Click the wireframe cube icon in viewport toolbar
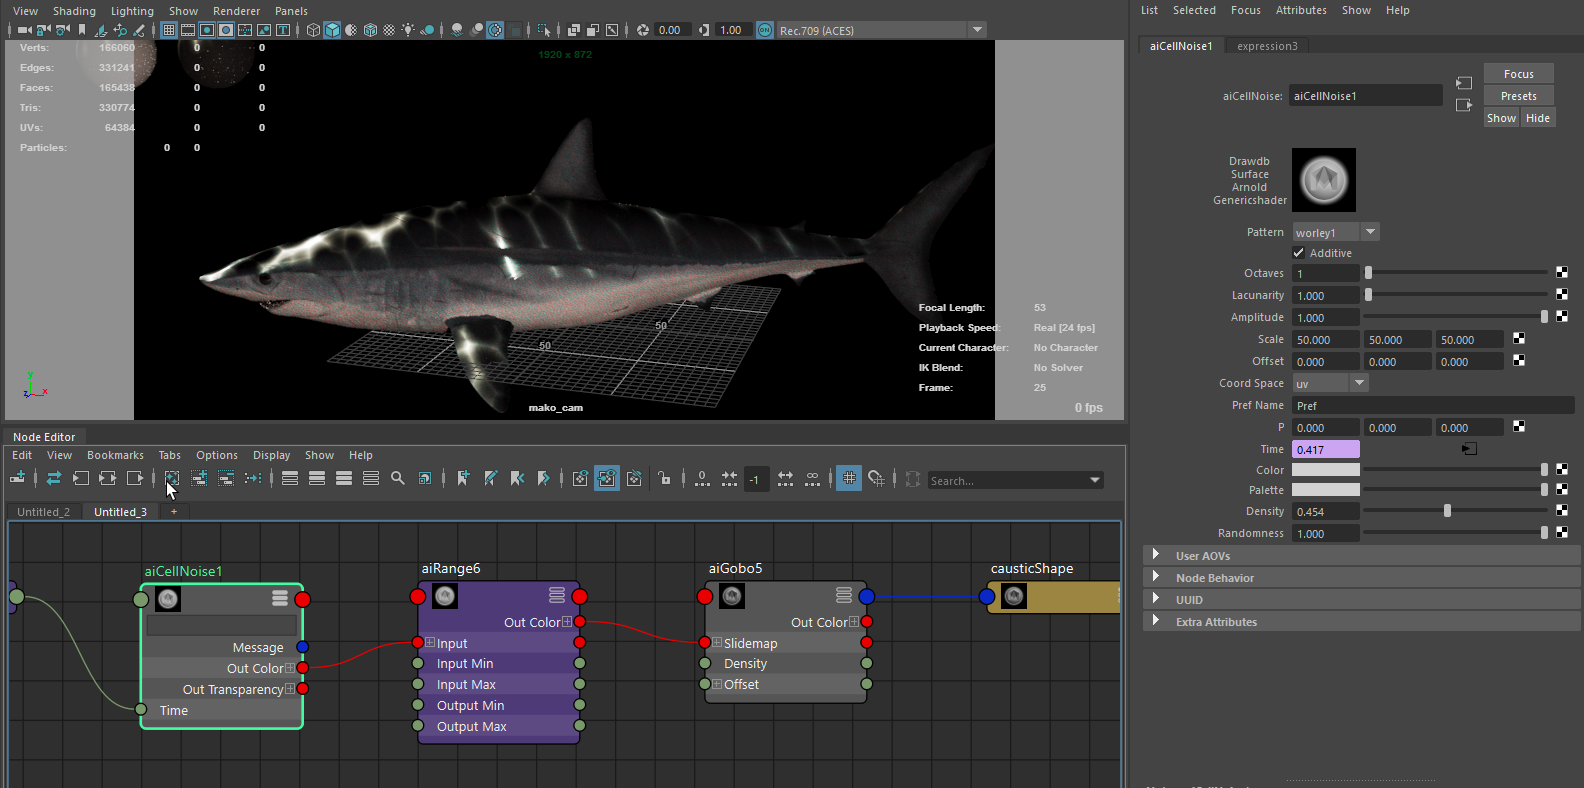 313,30
